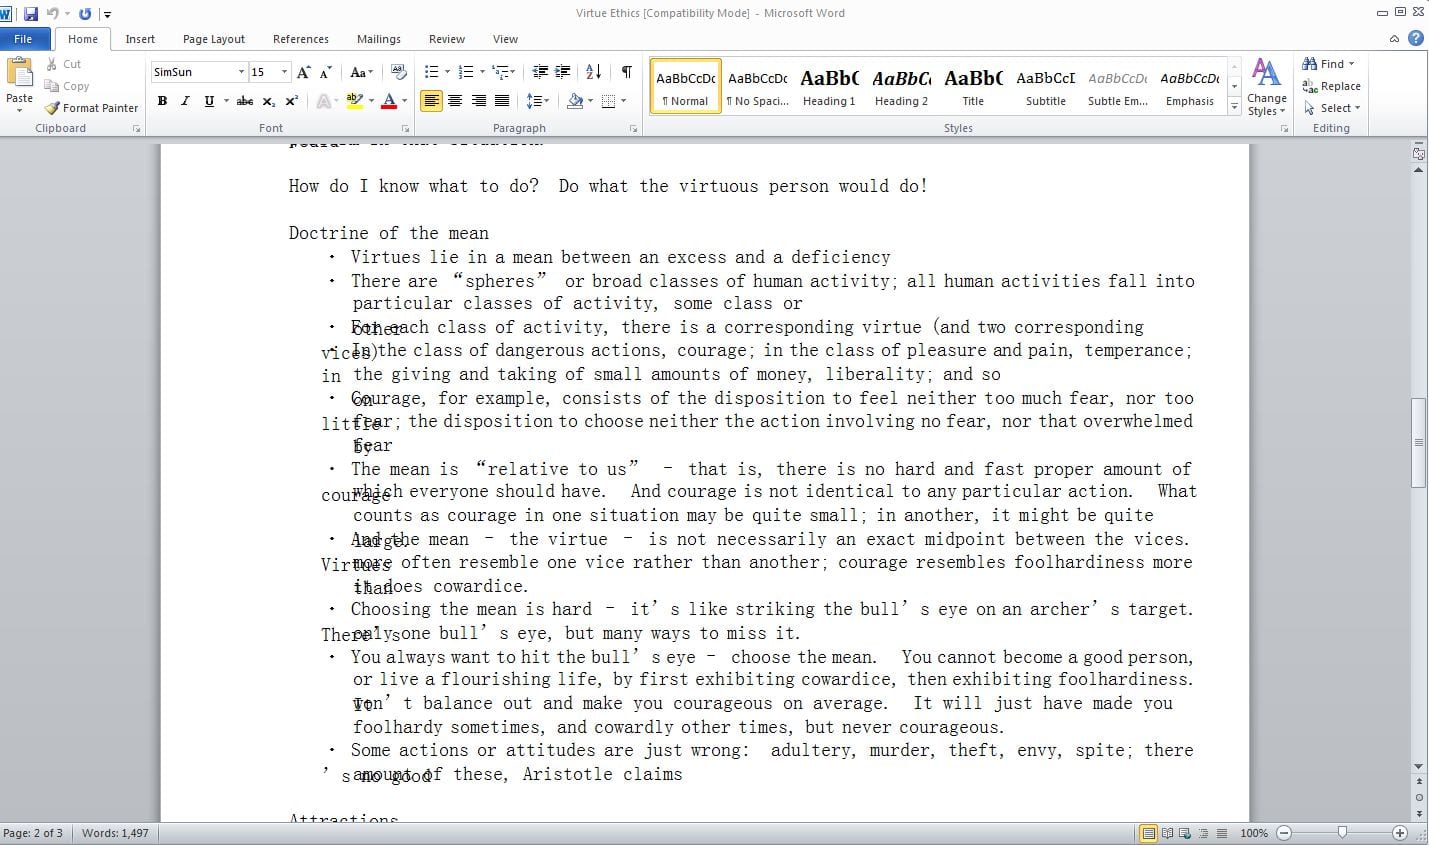This screenshot has height=845, width=1429.
Task: Click the Bullets list icon
Action: click(x=431, y=72)
